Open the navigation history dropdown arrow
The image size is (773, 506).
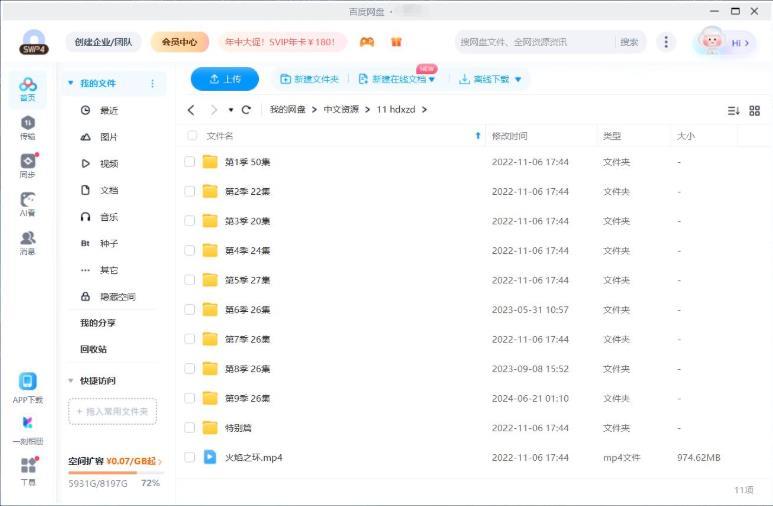pyautogui.click(x=231, y=110)
